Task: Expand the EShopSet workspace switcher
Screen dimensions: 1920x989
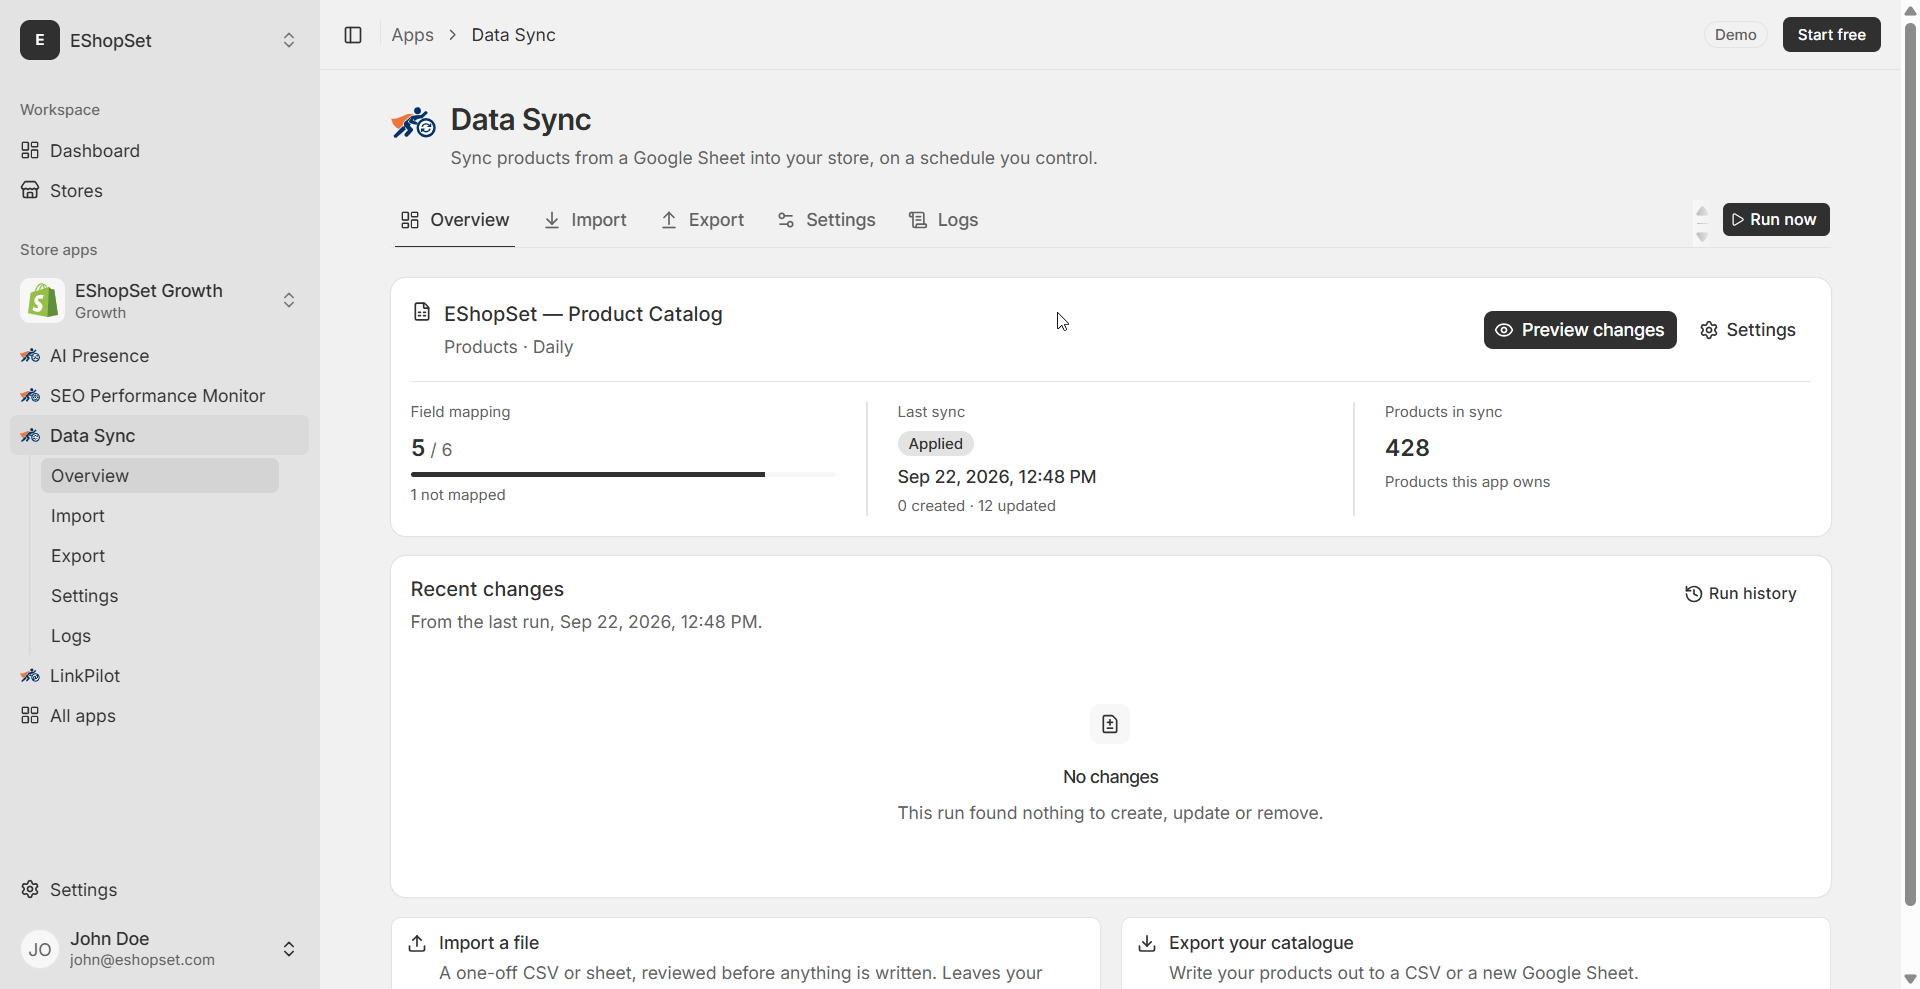Action: point(289,40)
